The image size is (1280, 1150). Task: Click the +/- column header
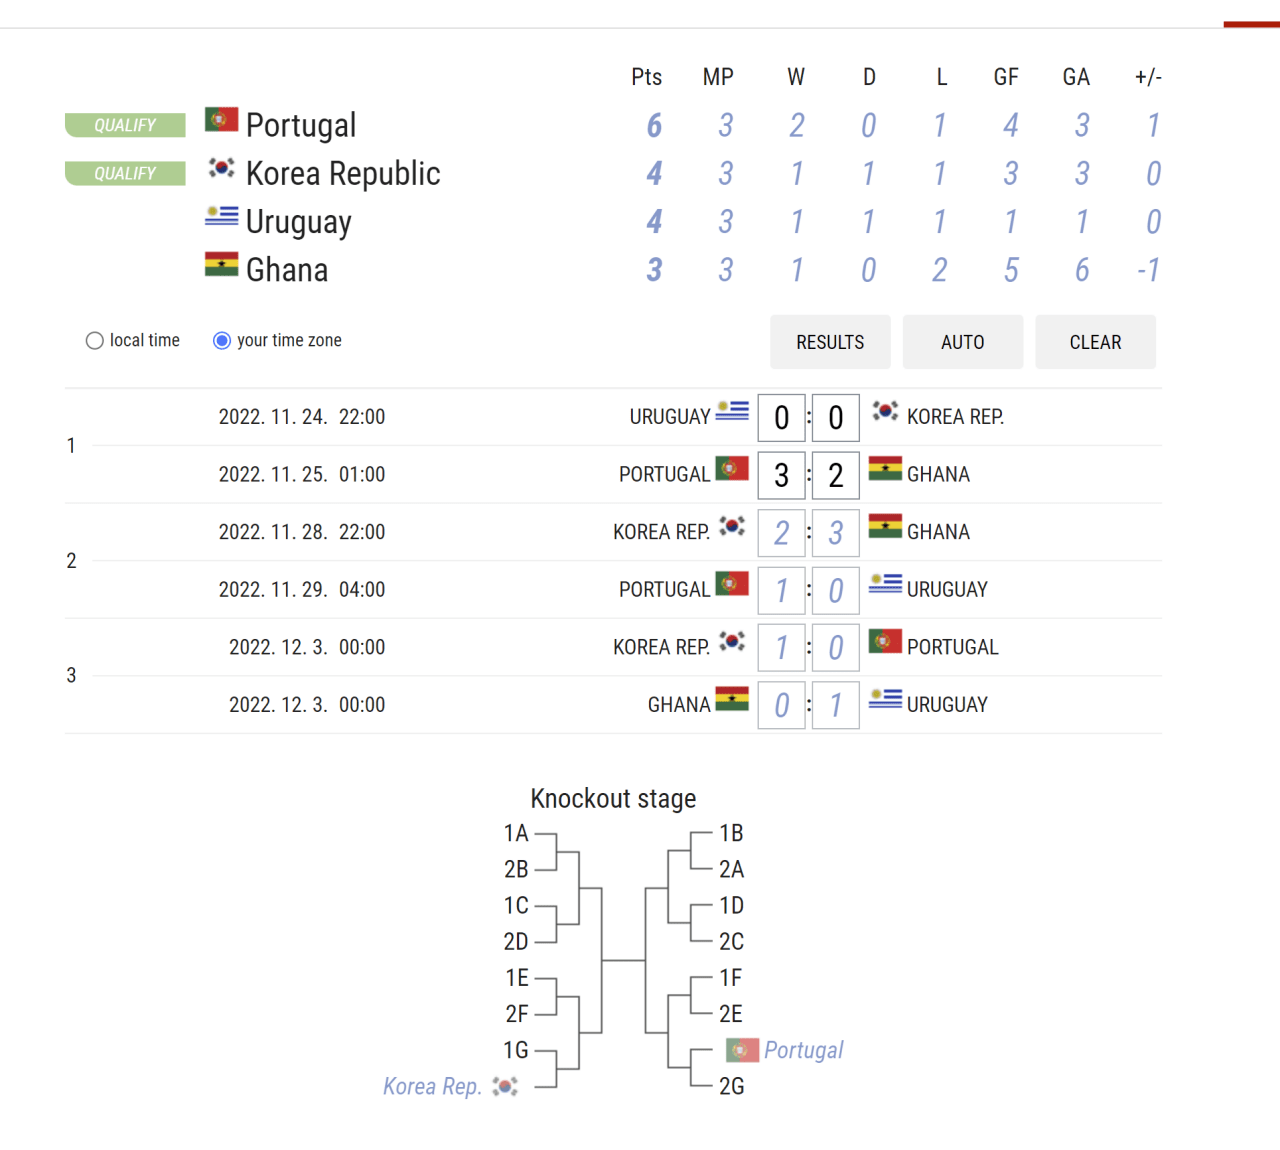(x=1148, y=77)
